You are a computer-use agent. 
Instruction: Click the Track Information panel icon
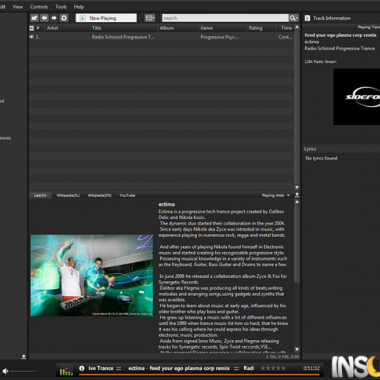307,18
